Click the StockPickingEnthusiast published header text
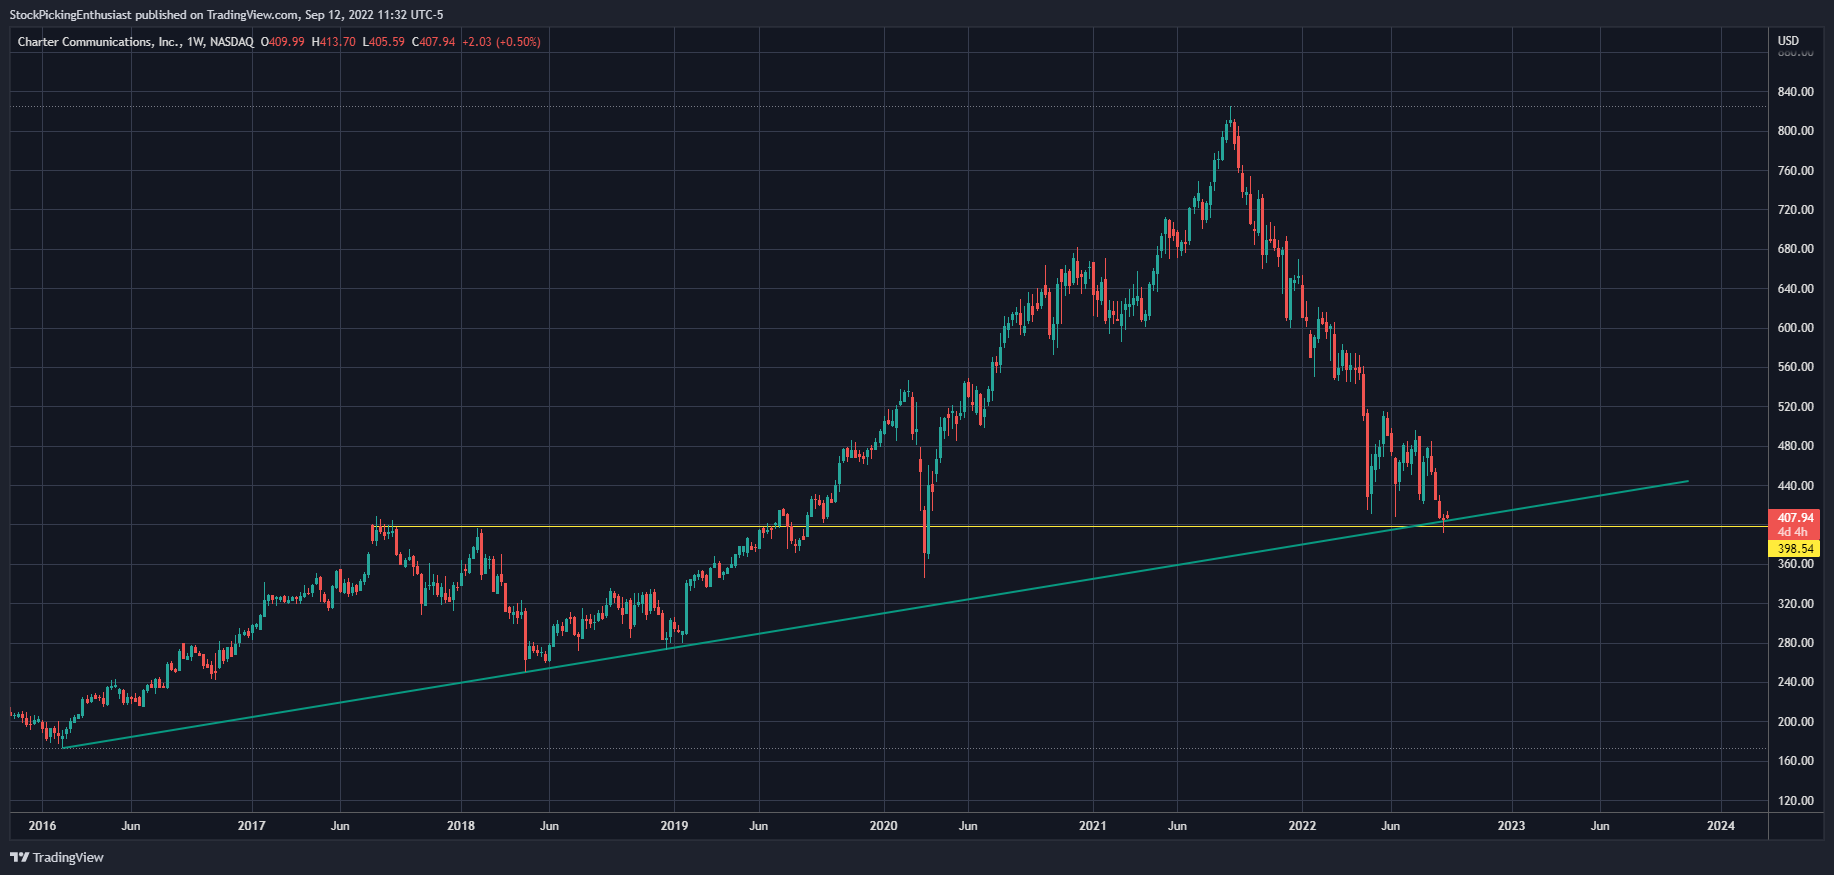The width and height of the screenshot is (1834, 875). click(226, 15)
